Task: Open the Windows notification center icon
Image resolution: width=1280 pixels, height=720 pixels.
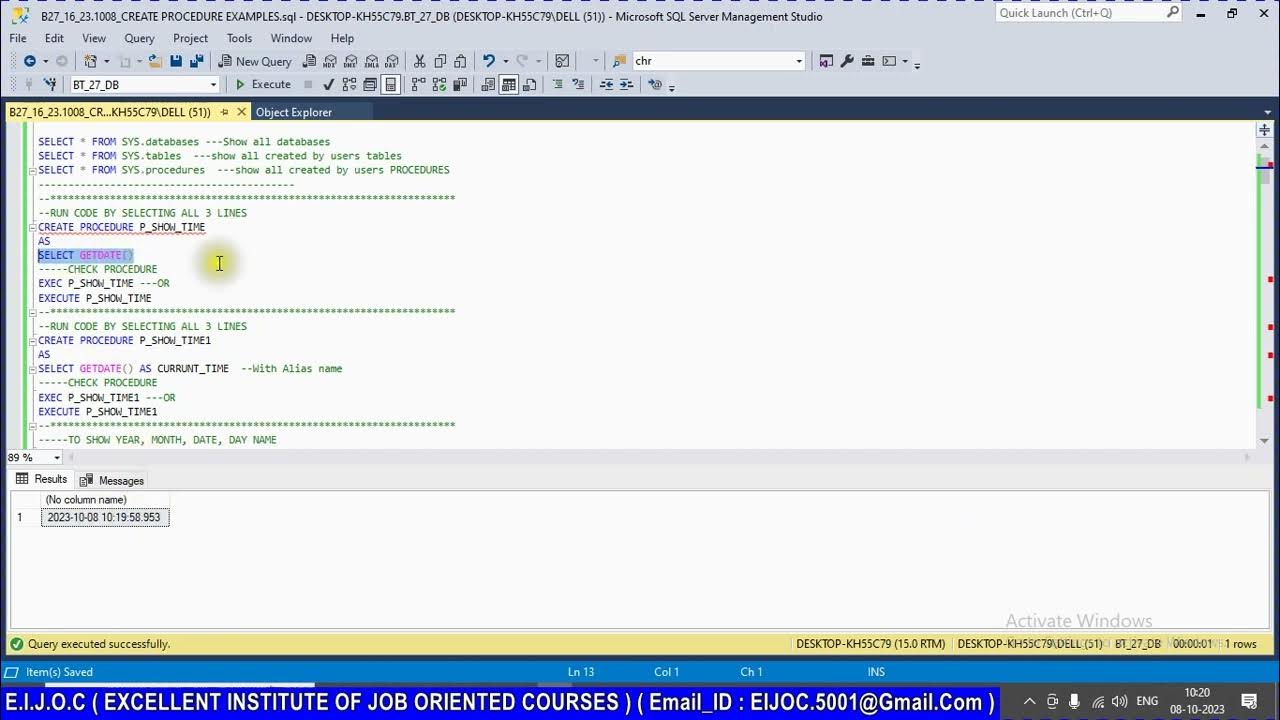Action: pos(1249,701)
